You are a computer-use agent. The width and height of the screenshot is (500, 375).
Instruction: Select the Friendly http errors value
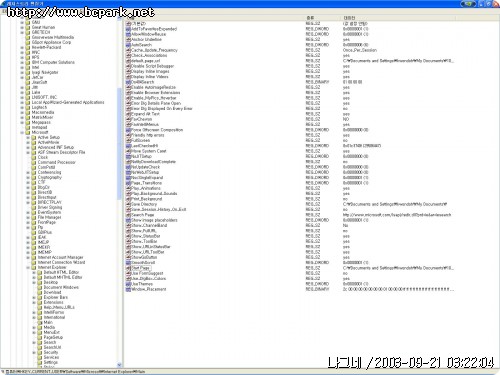pyautogui.click(x=148, y=135)
